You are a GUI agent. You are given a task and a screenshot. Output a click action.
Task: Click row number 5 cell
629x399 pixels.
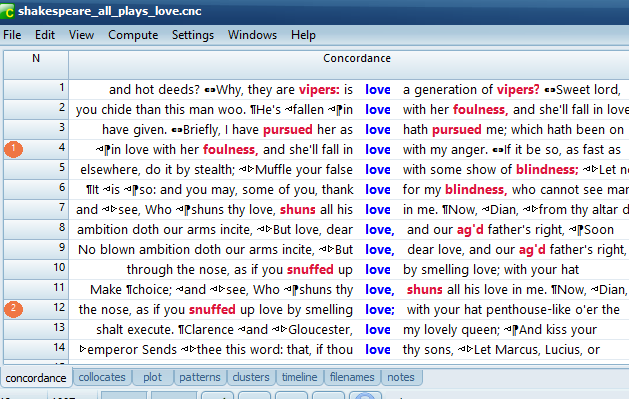pyautogui.click(x=36, y=170)
